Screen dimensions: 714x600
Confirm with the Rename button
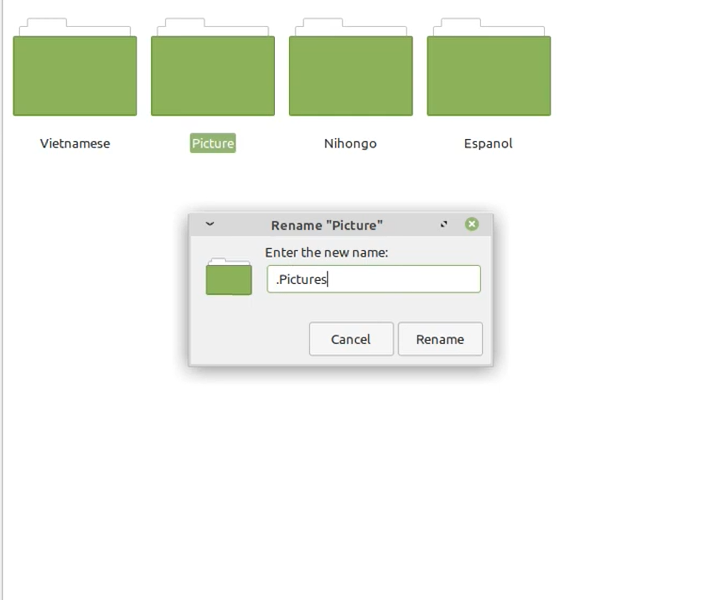[x=440, y=339]
